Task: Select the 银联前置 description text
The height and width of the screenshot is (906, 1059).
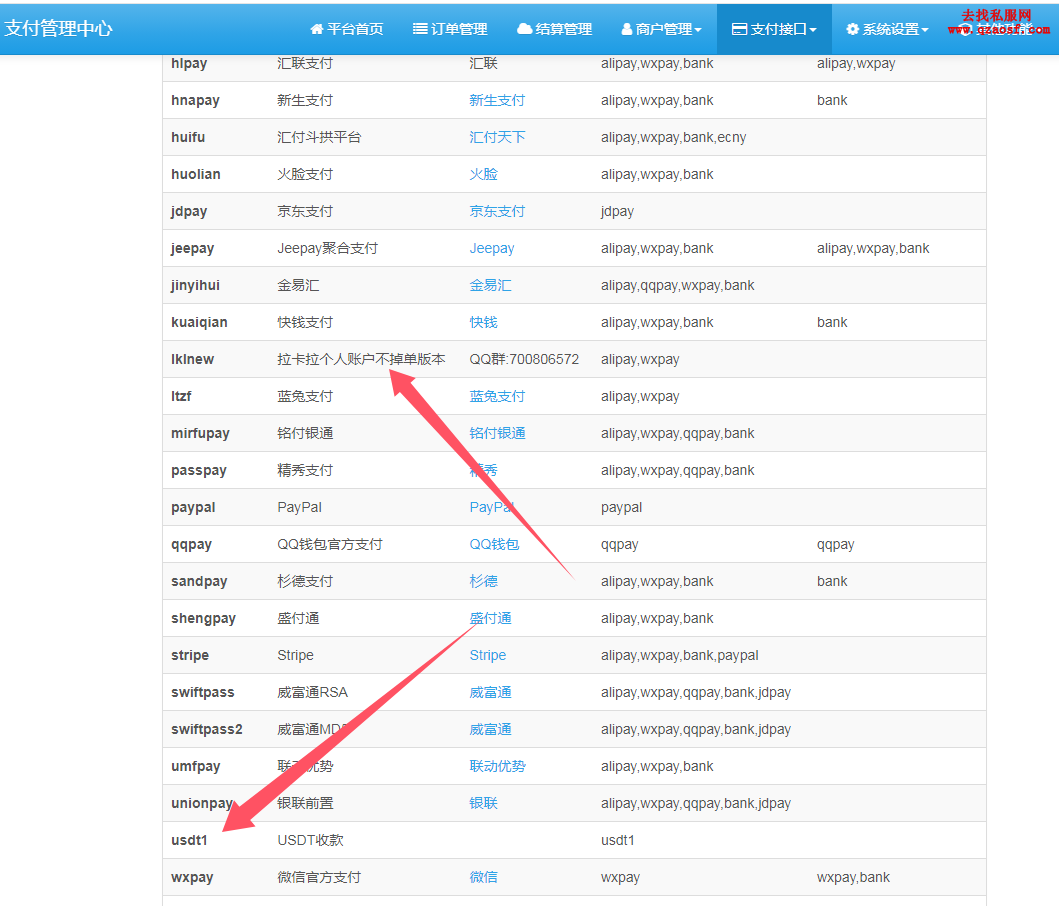Action: [305, 803]
